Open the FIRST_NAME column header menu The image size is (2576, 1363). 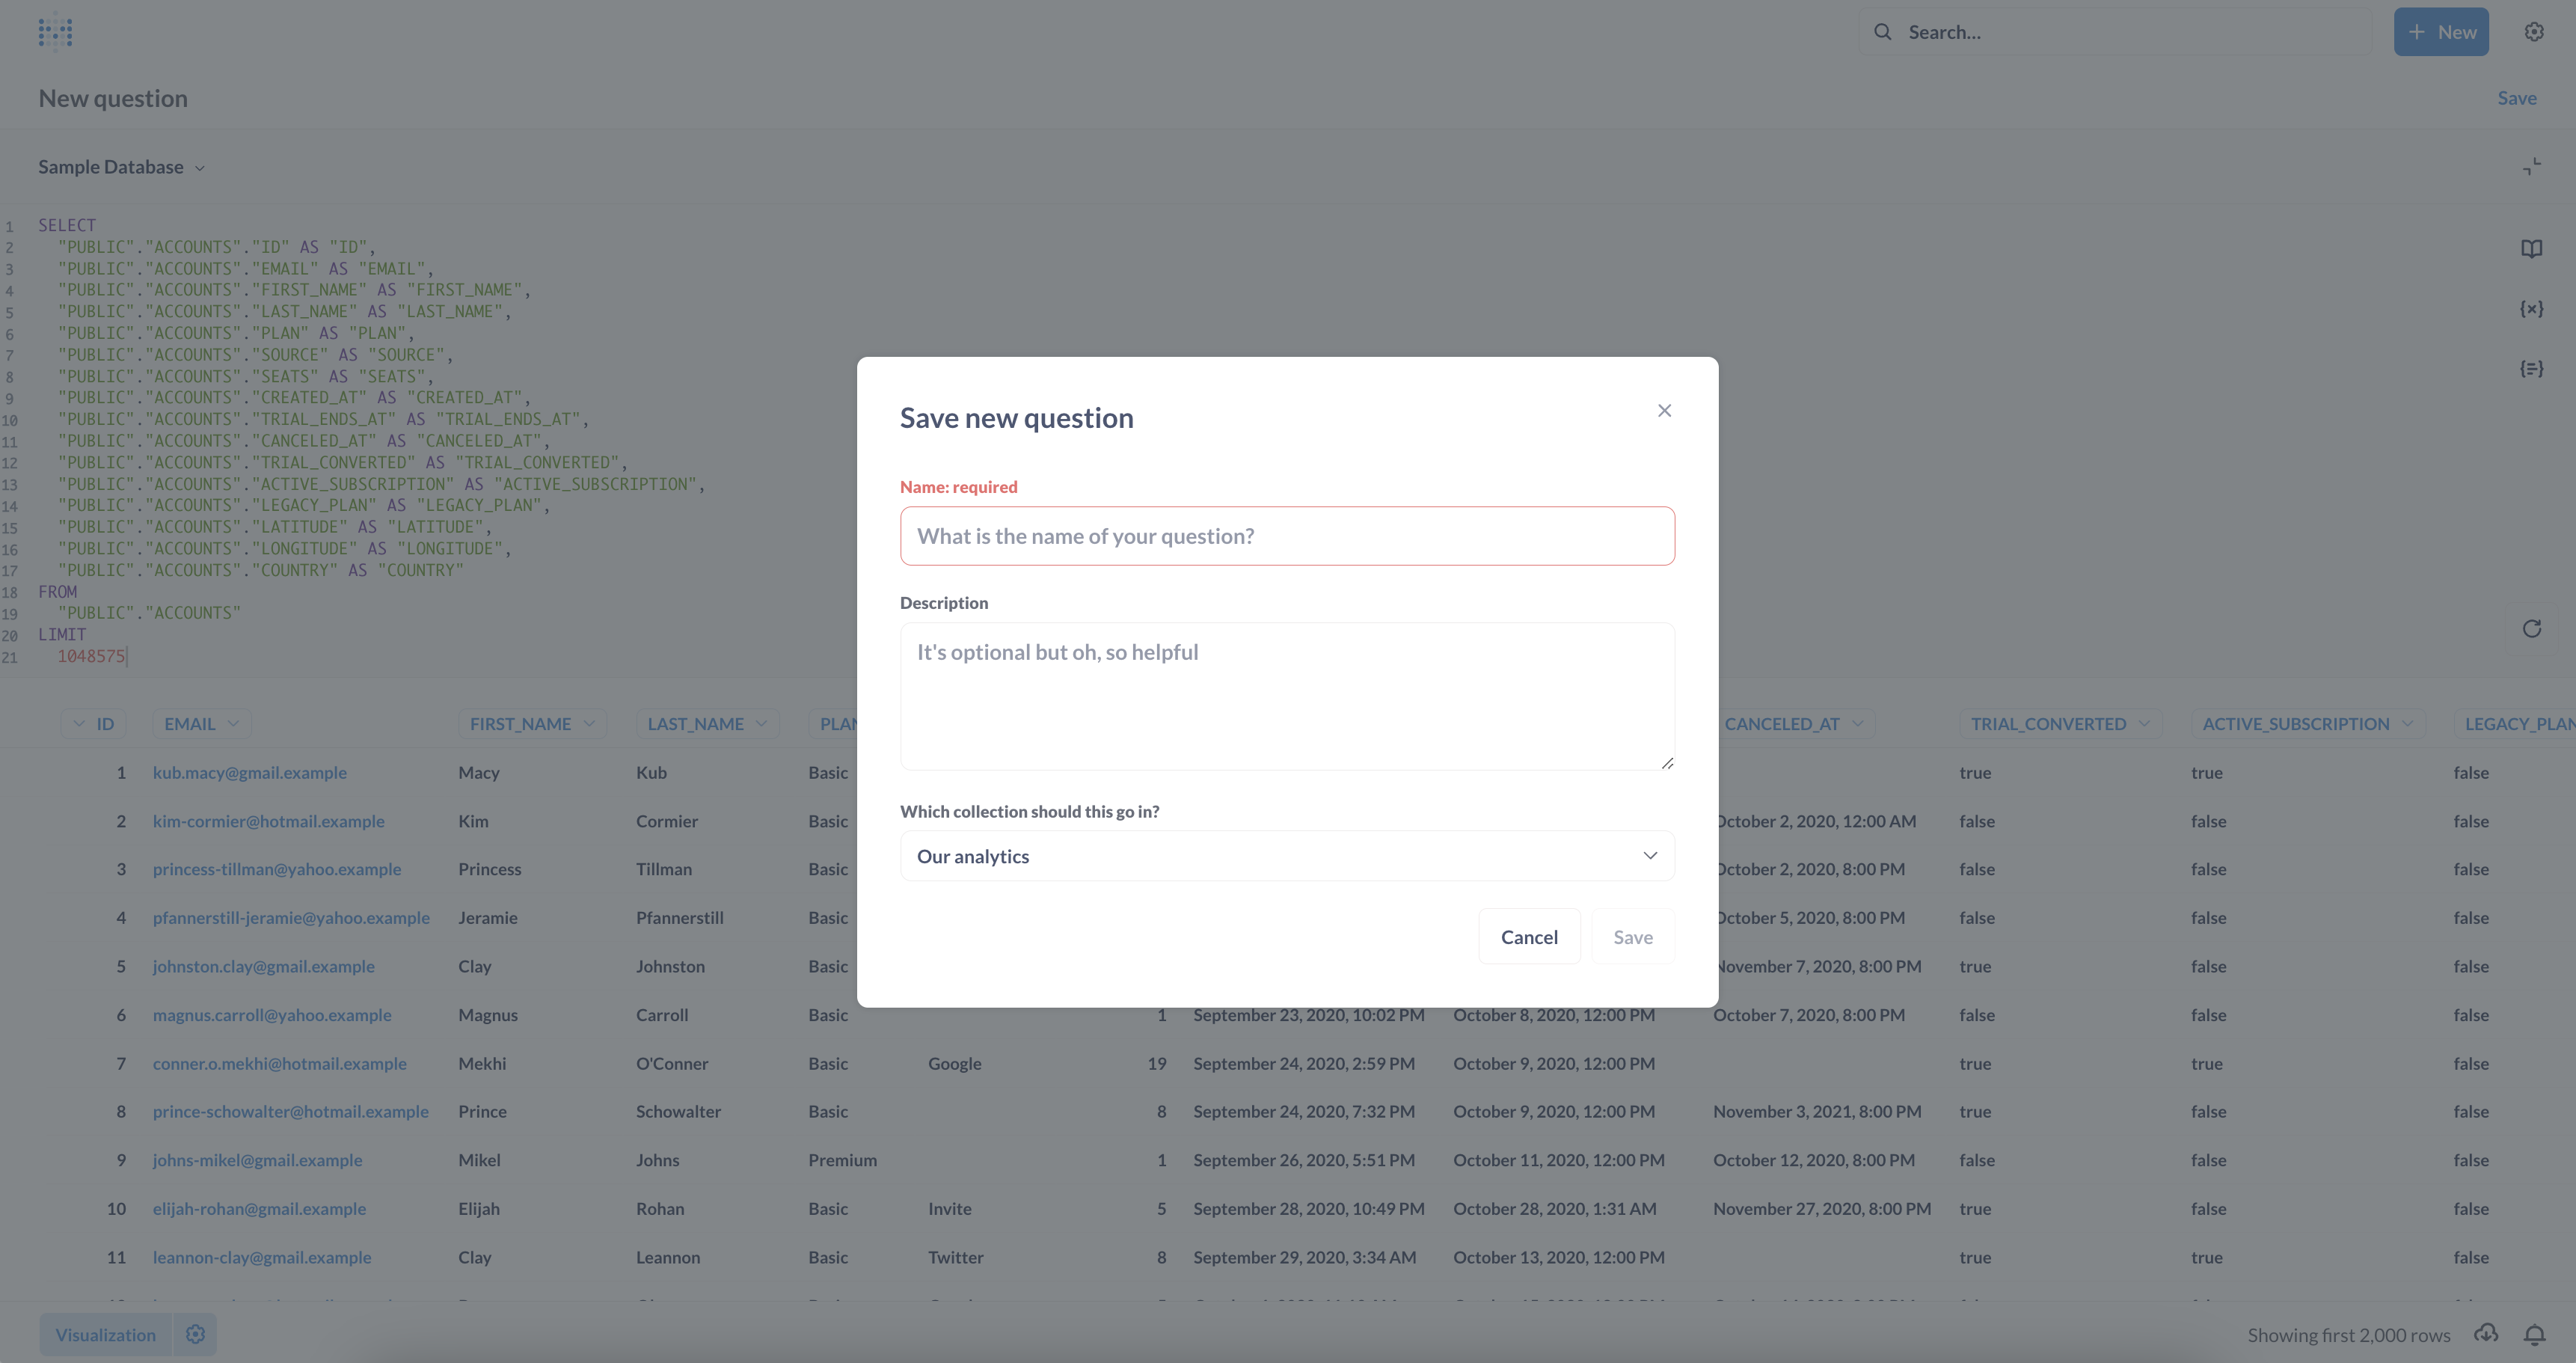pyautogui.click(x=532, y=724)
